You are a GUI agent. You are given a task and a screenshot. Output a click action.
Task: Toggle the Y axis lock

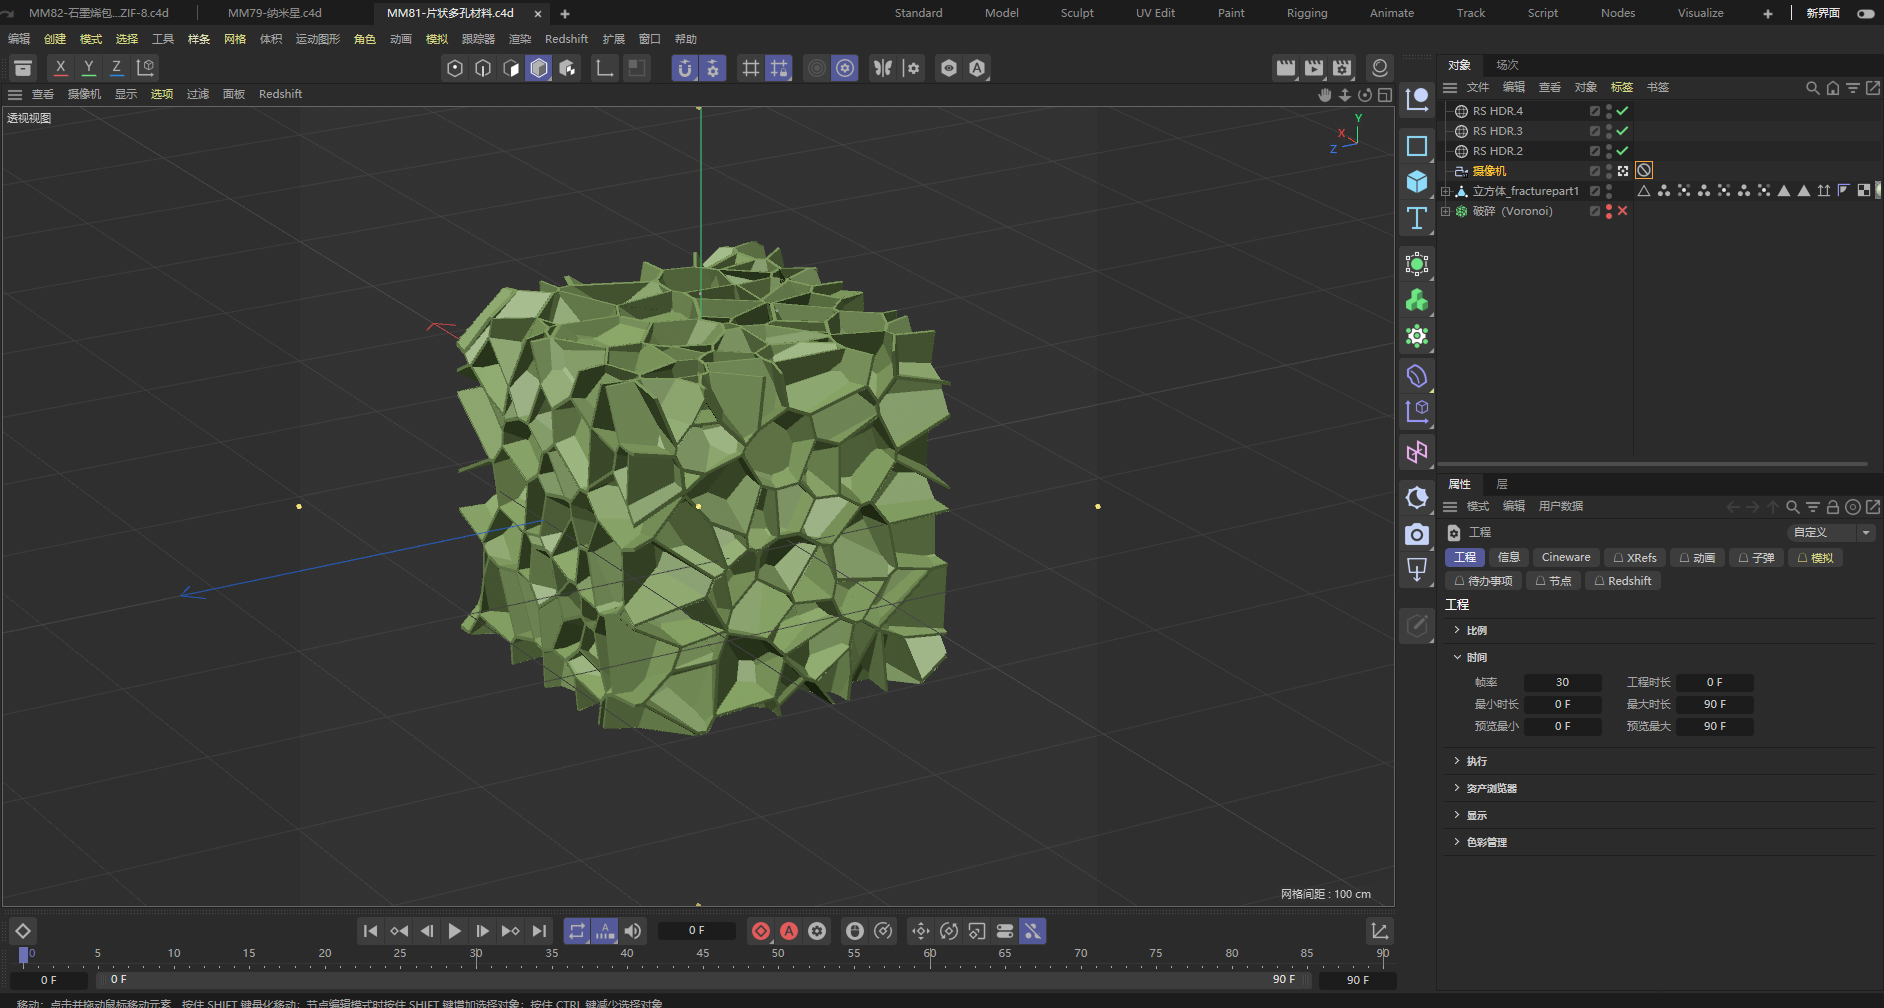89,67
